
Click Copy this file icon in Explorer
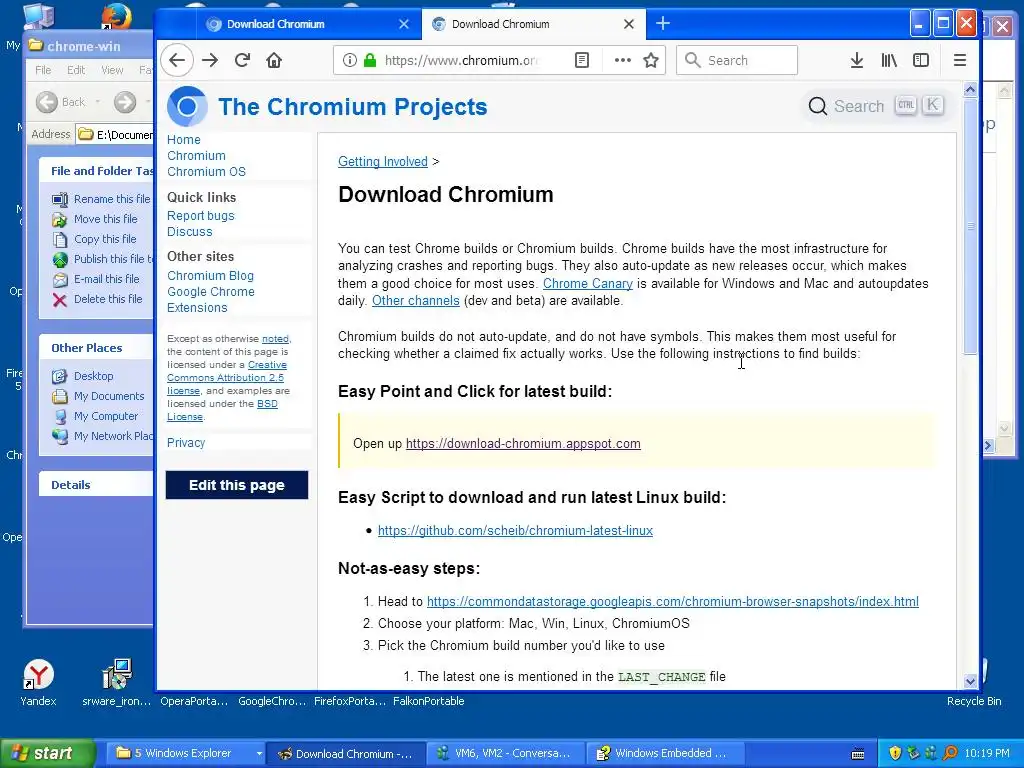tap(59, 240)
